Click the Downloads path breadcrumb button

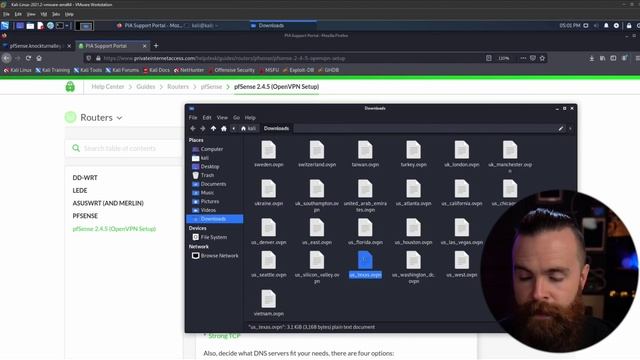click(276, 128)
